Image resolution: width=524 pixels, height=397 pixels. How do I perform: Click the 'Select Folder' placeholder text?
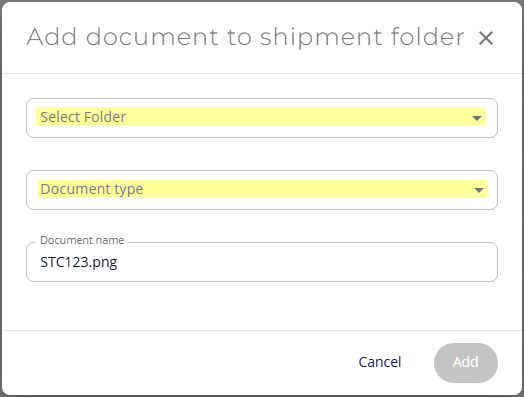click(x=83, y=117)
